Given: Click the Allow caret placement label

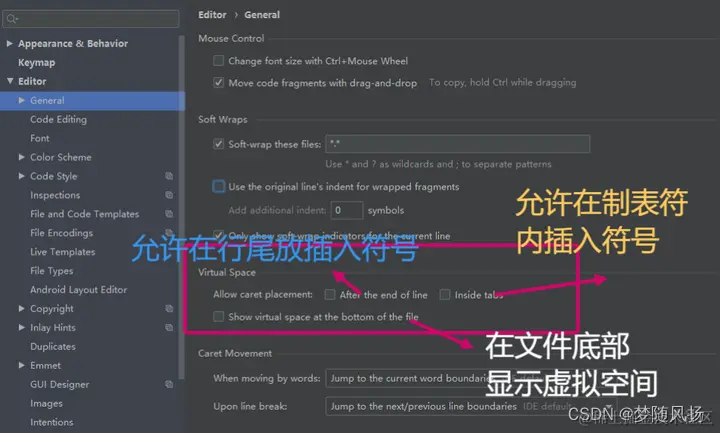Looking at the screenshot, I should (x=263, y=294).
